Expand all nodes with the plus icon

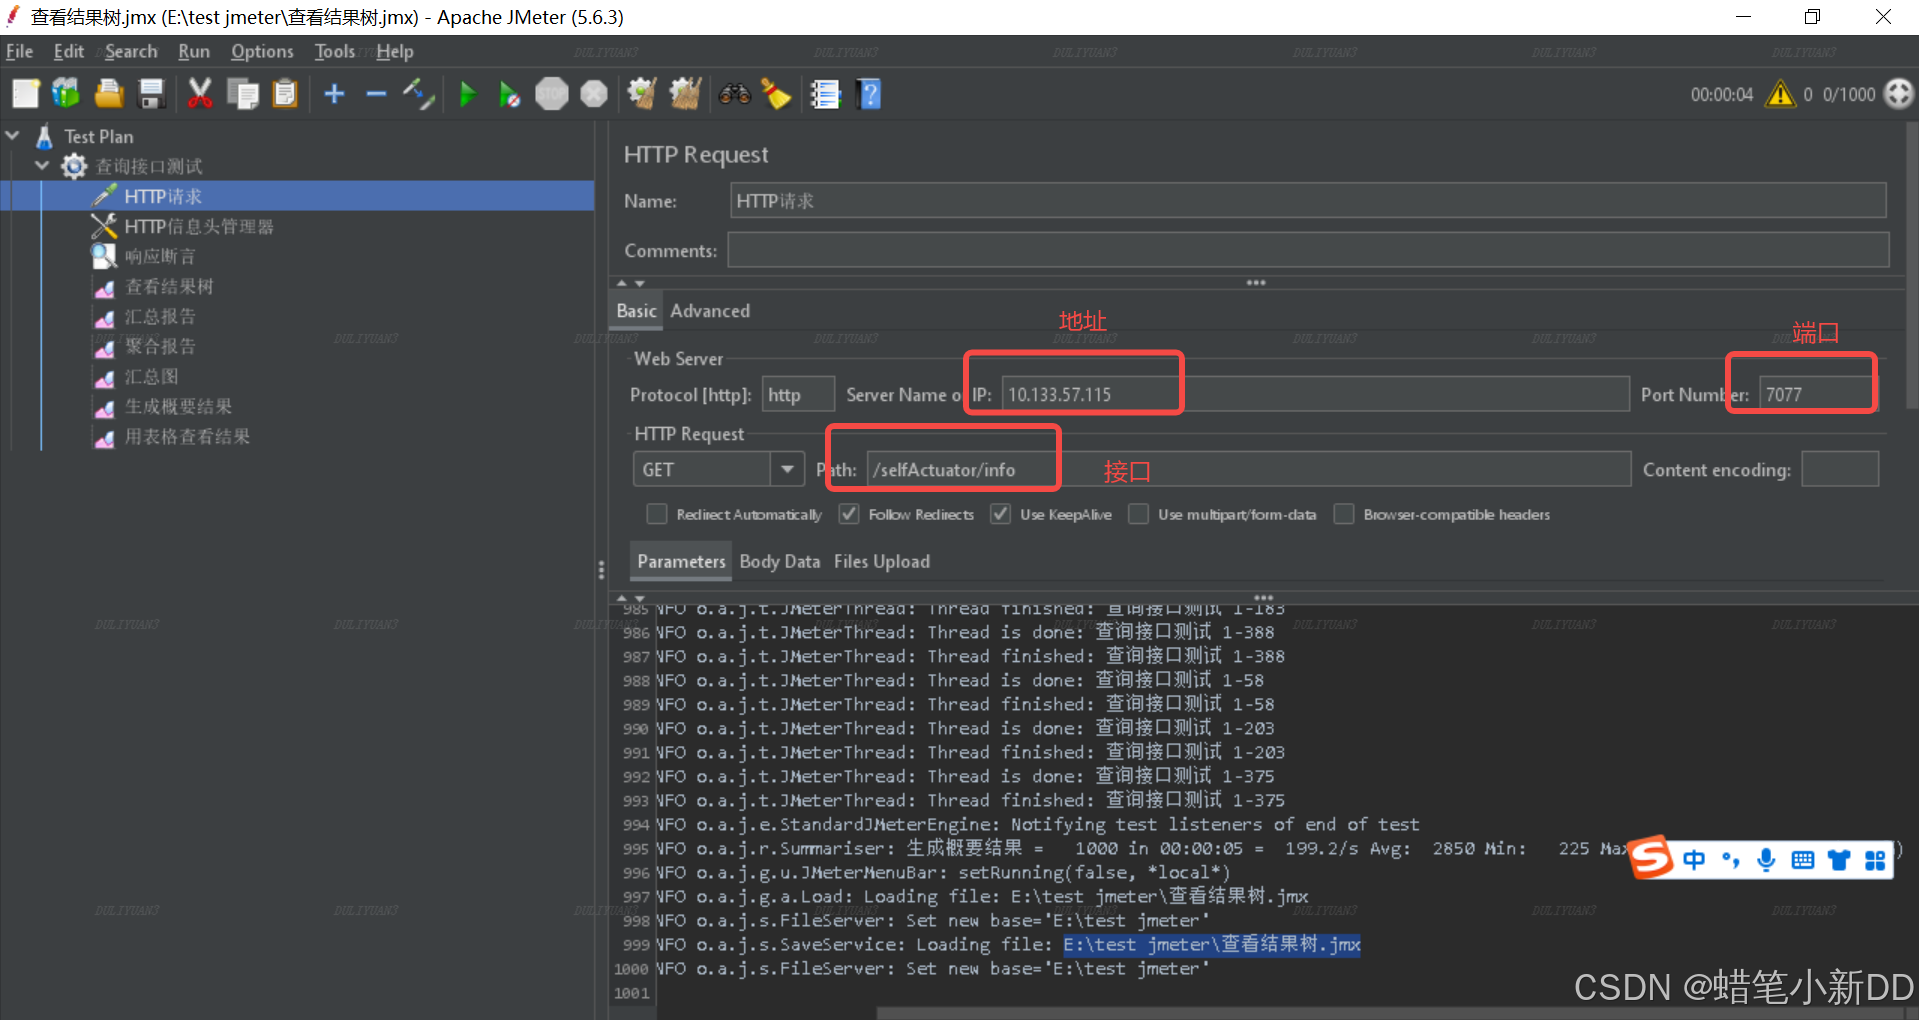pos(334,94)
